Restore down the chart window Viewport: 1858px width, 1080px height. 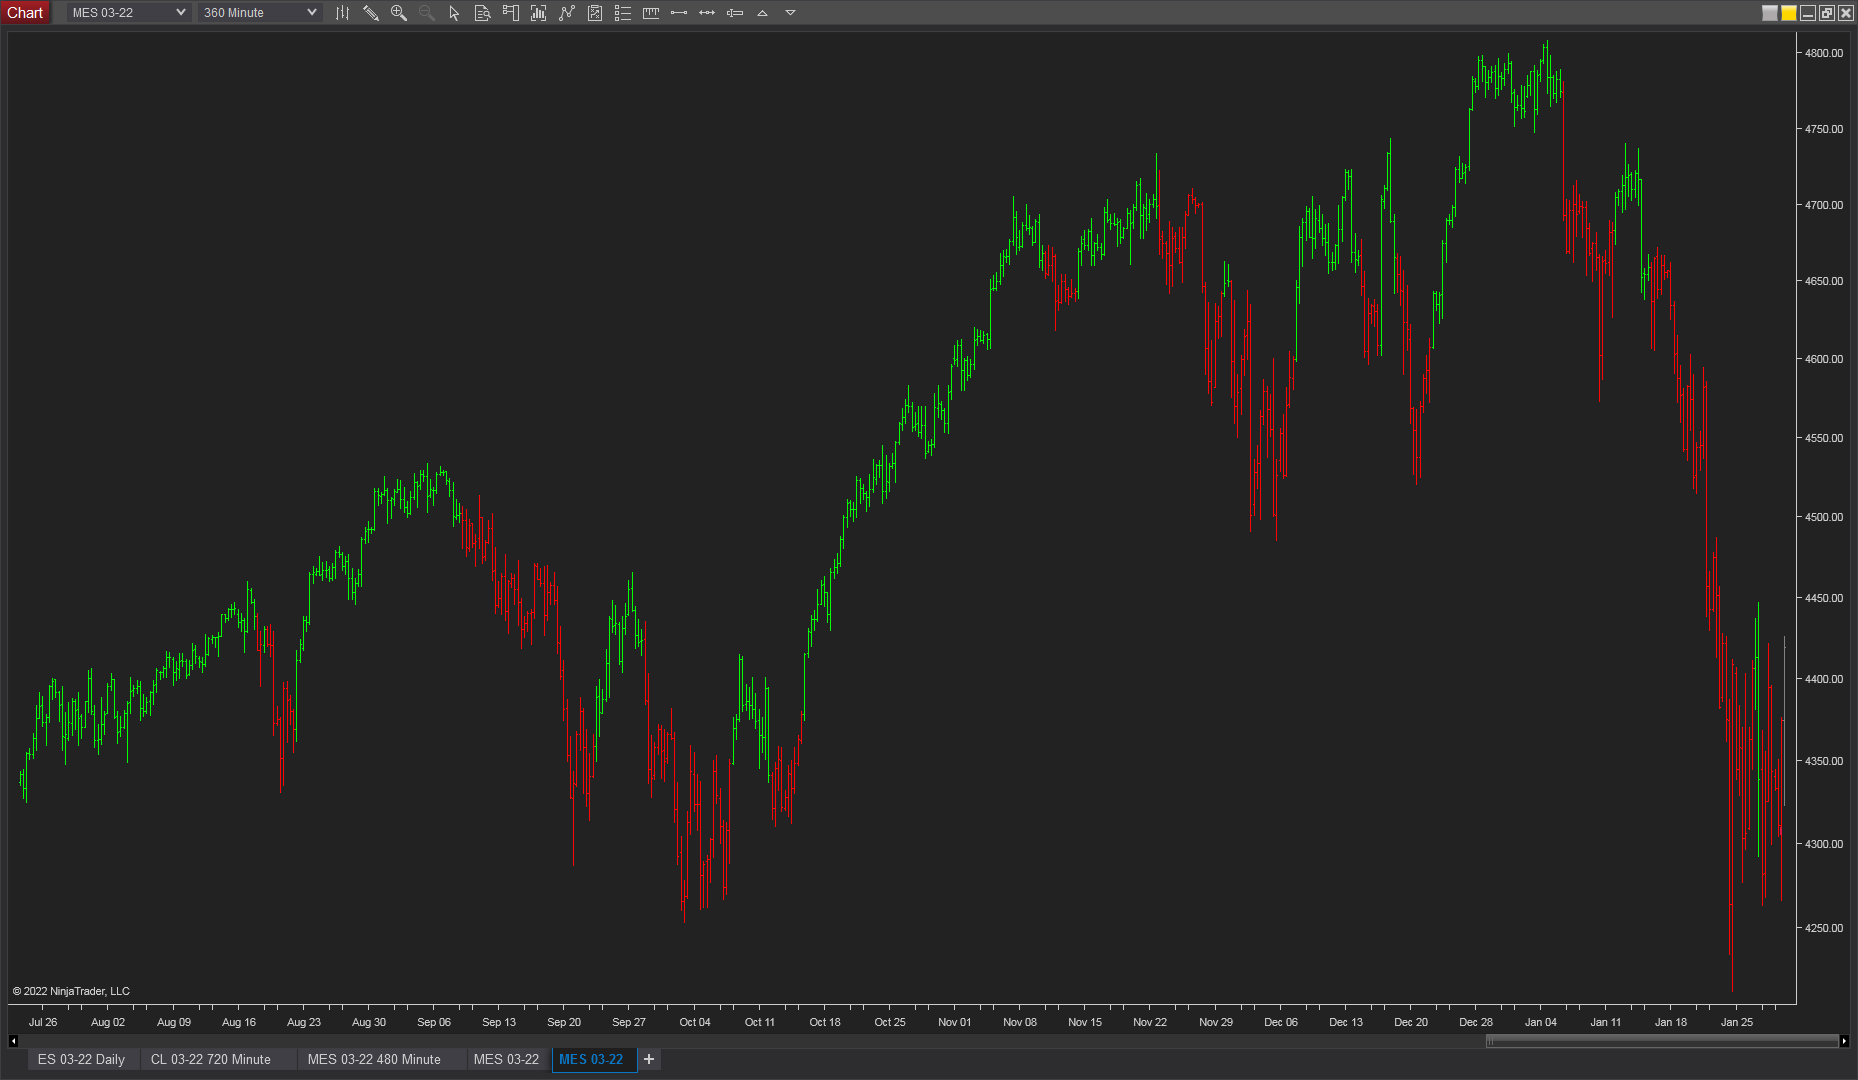point(1827,13)
